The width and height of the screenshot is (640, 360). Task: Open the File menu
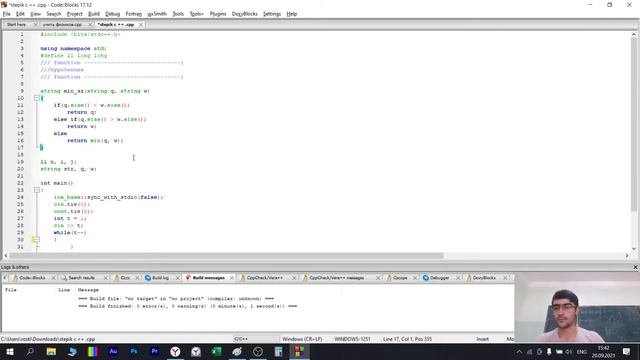(7, 14)
